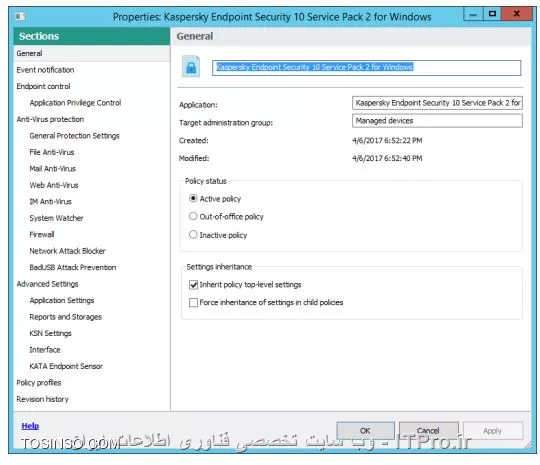Open Reports and Storages section
The image size is (540, 465).
(x=65, y=317)
